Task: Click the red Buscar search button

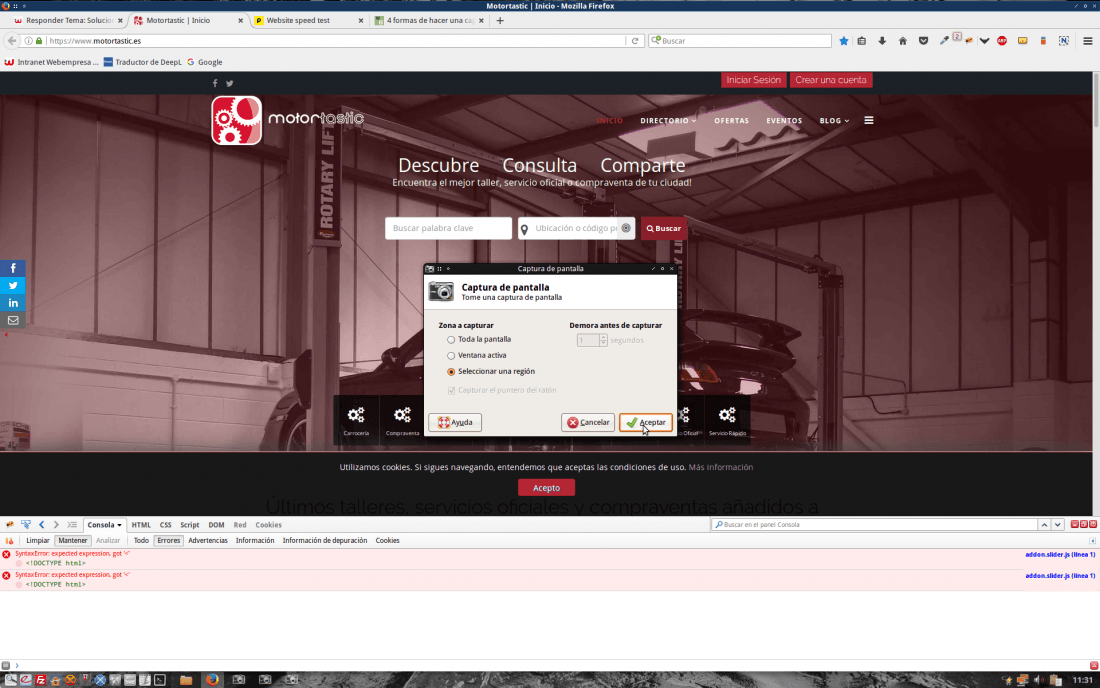Action: pos(663,228)
